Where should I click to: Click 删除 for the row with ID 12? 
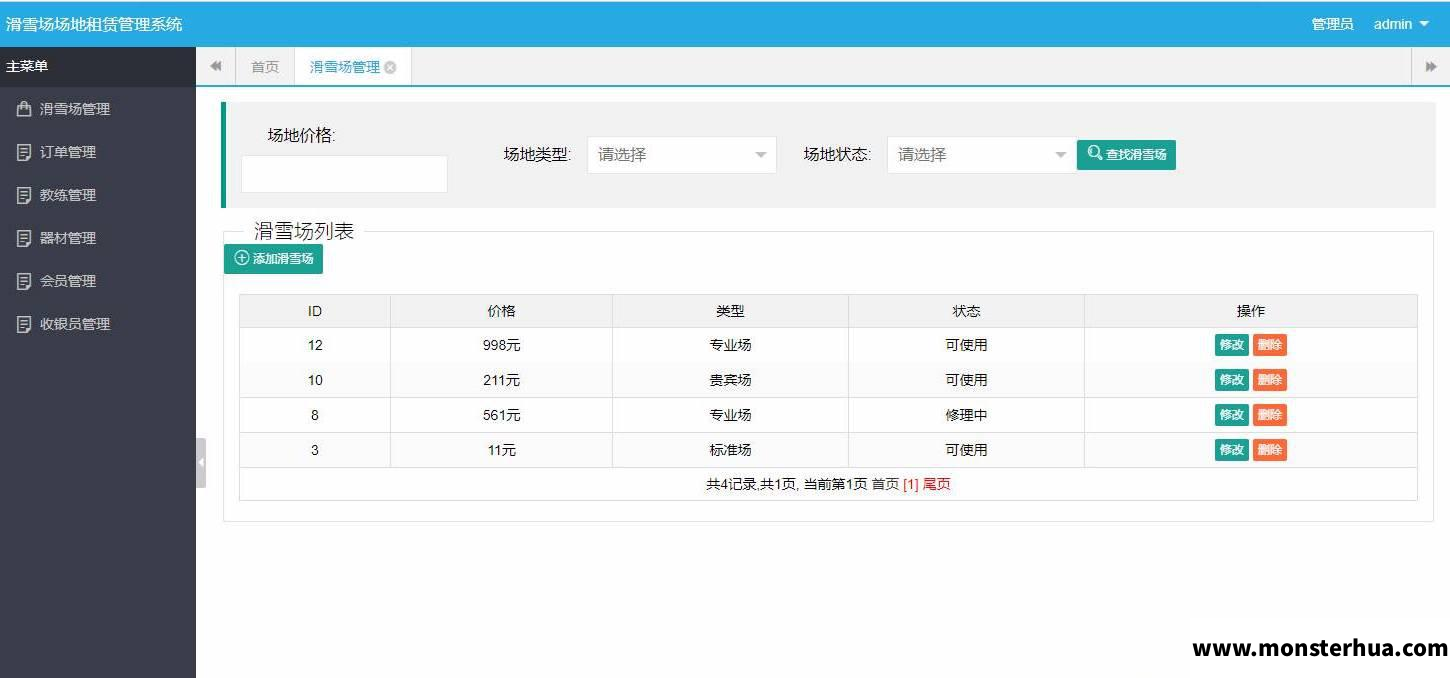coord(1270,345)
